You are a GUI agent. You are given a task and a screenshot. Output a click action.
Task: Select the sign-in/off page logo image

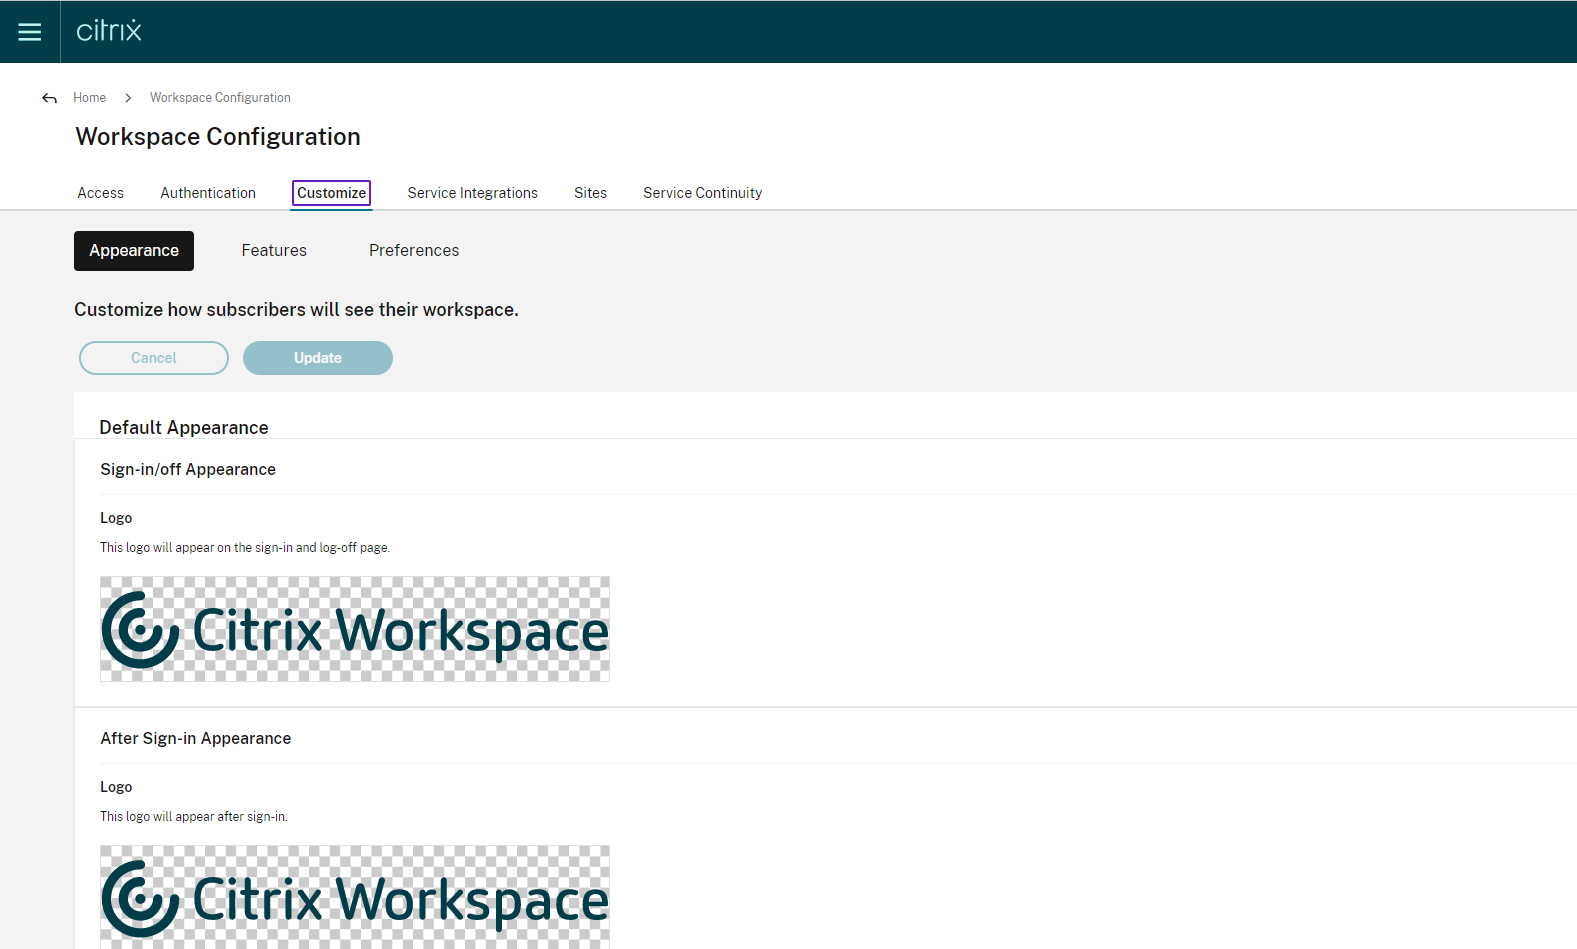pos(355,629)
